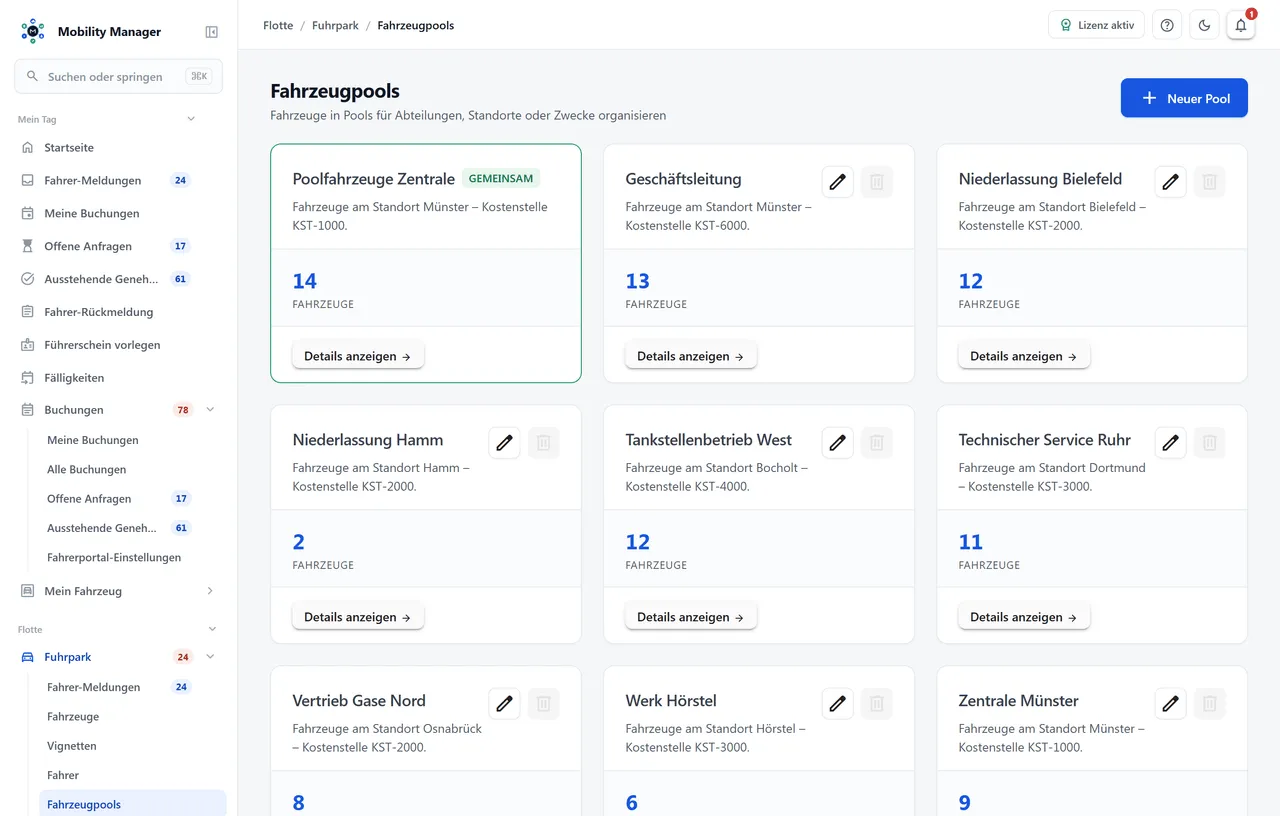The width and height of the screenshot is (1280, 816).
Task: Delete the Tankstellenbetrieb West pool
Action: click(x=877, y=443)
